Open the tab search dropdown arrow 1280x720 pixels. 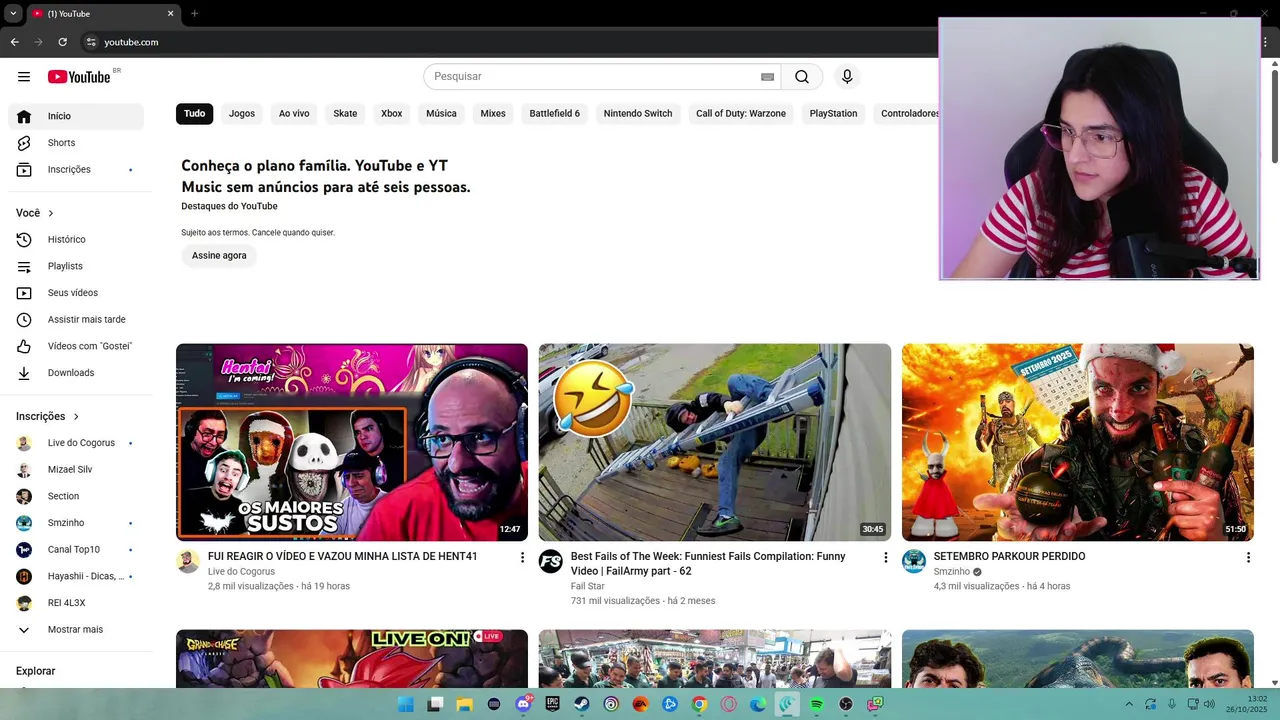13,14
